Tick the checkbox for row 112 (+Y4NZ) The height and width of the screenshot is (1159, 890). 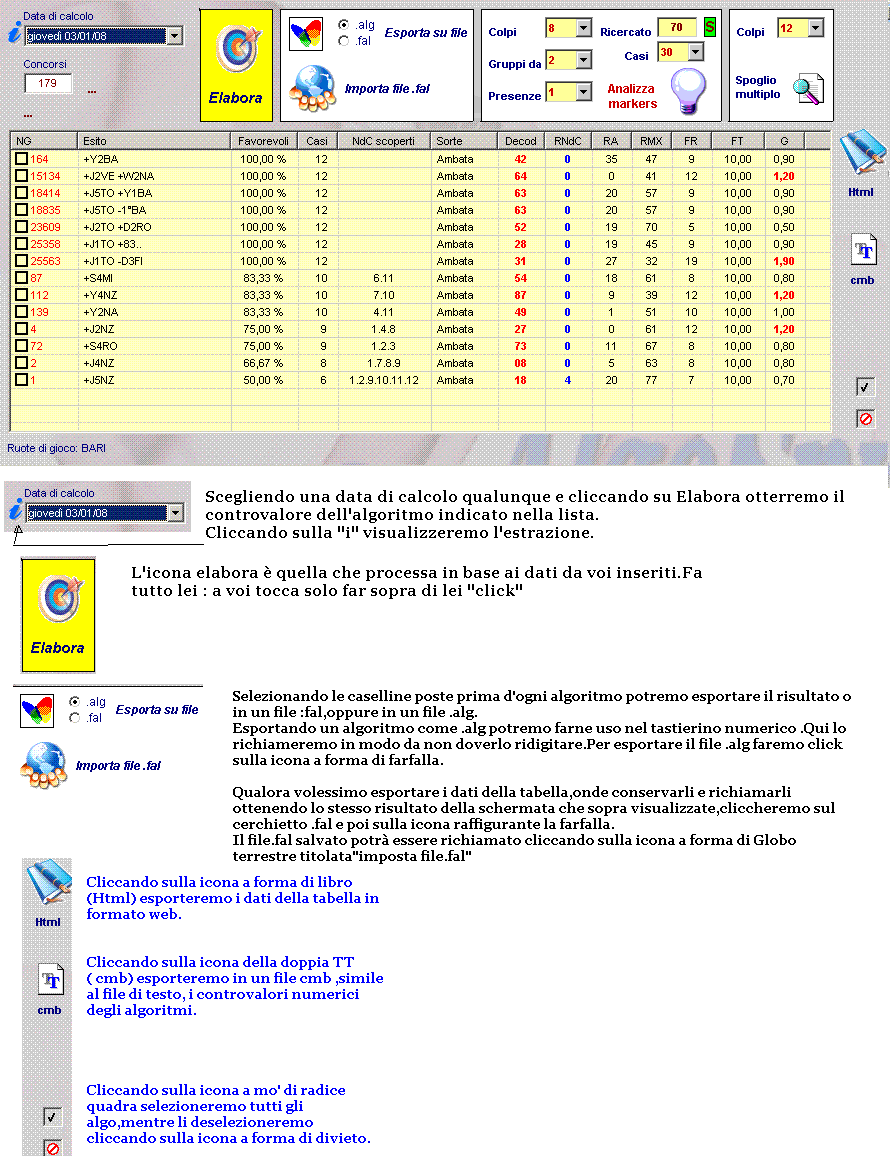click(x=21, y=294)
